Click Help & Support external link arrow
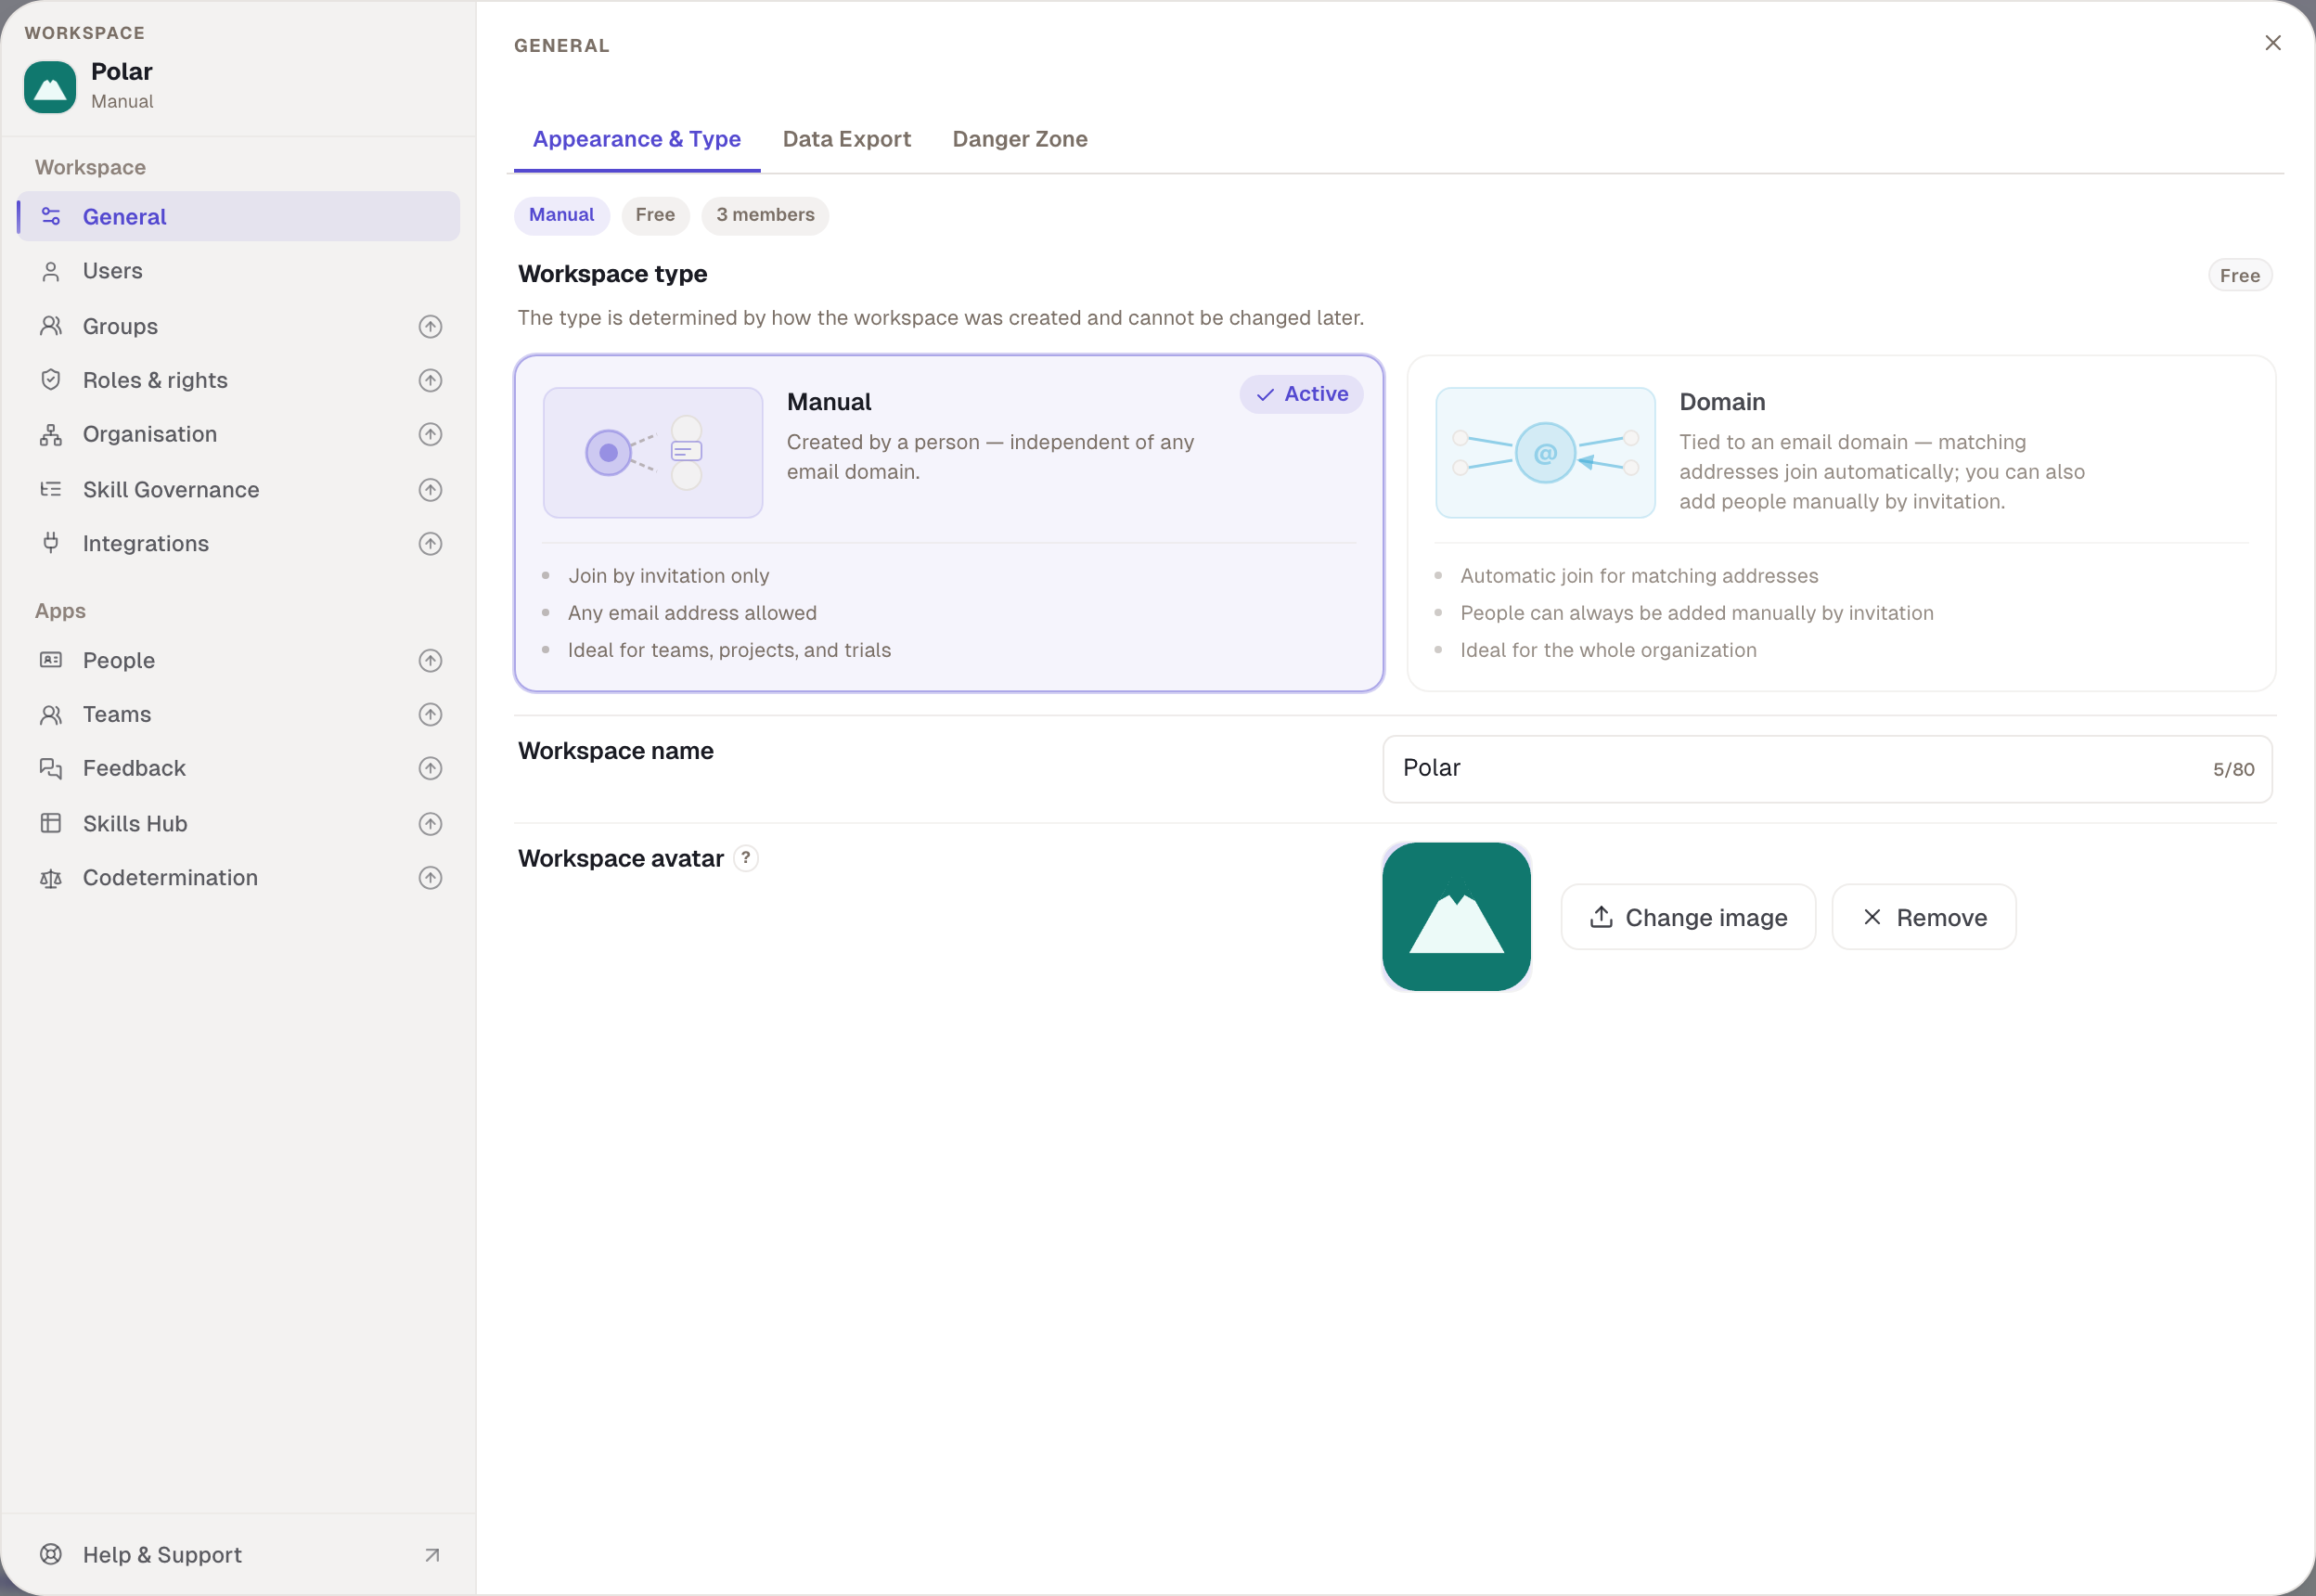This screenshot has height=1596, width=2316. point(432,1555)
